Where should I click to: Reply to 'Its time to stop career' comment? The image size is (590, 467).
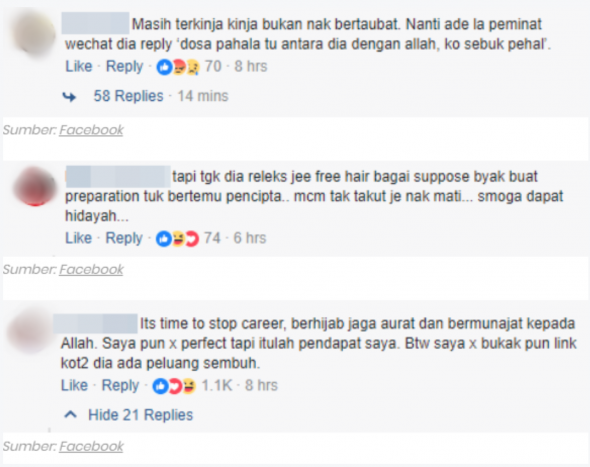tap(120, 386)
